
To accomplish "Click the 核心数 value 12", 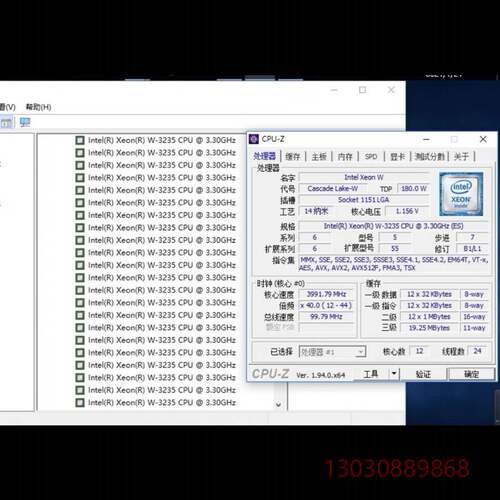I will [x=419, y=351].
